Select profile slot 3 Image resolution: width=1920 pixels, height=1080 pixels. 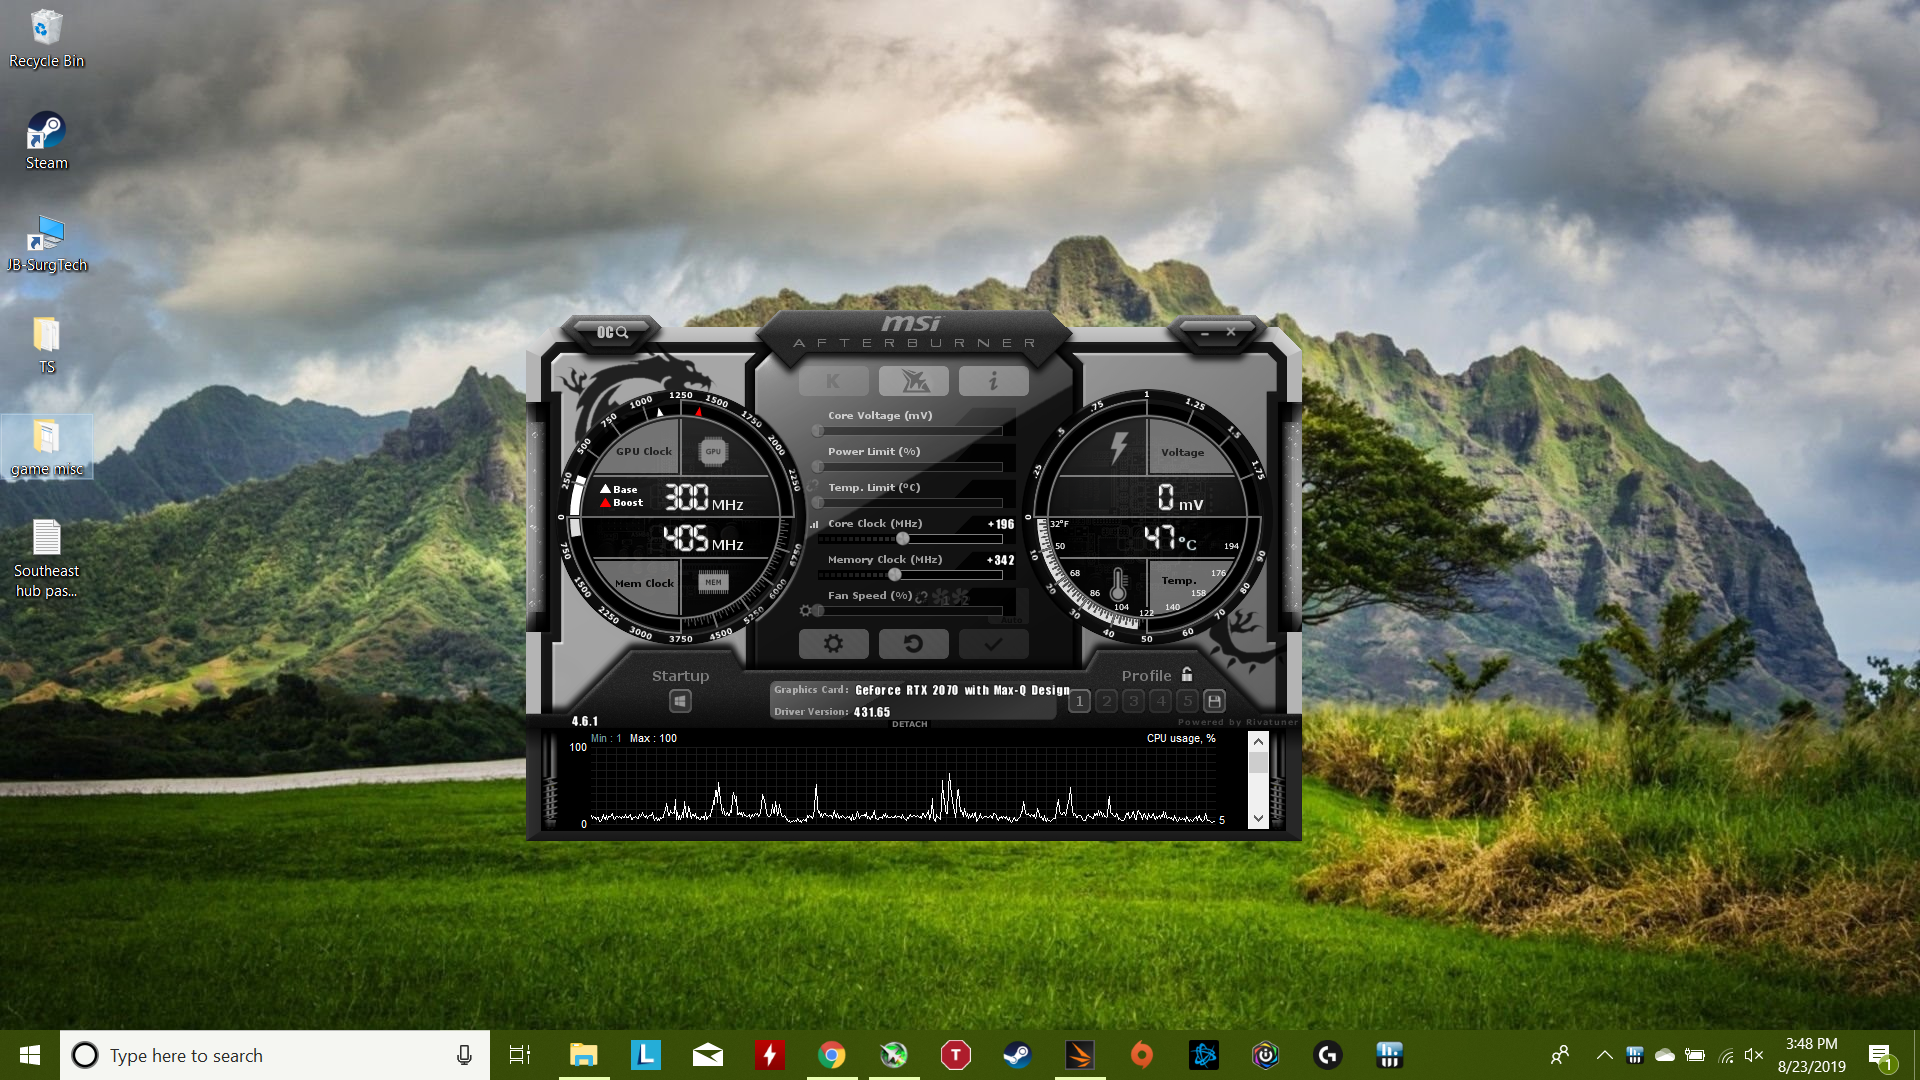1133,701
